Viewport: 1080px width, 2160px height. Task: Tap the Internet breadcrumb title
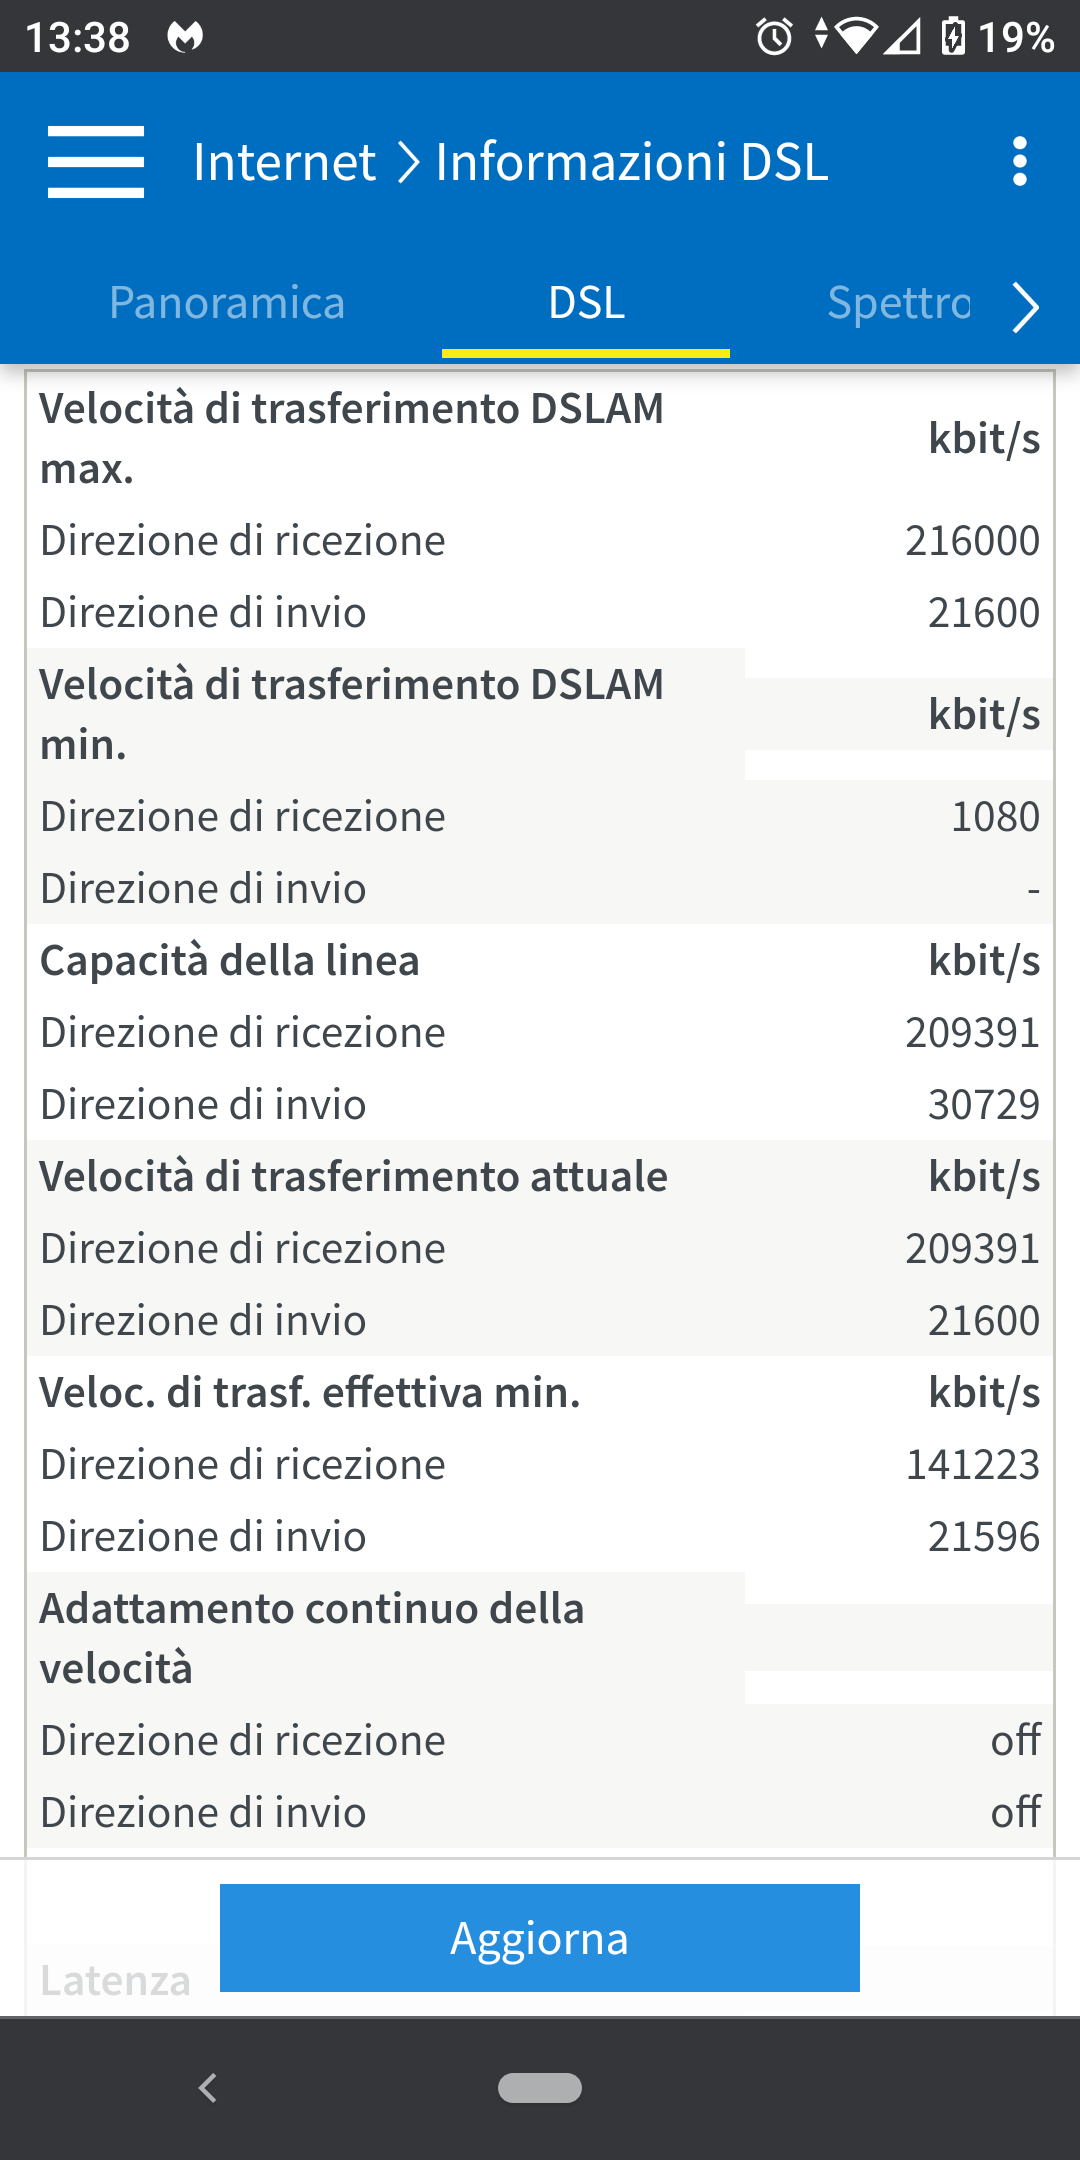284,162
